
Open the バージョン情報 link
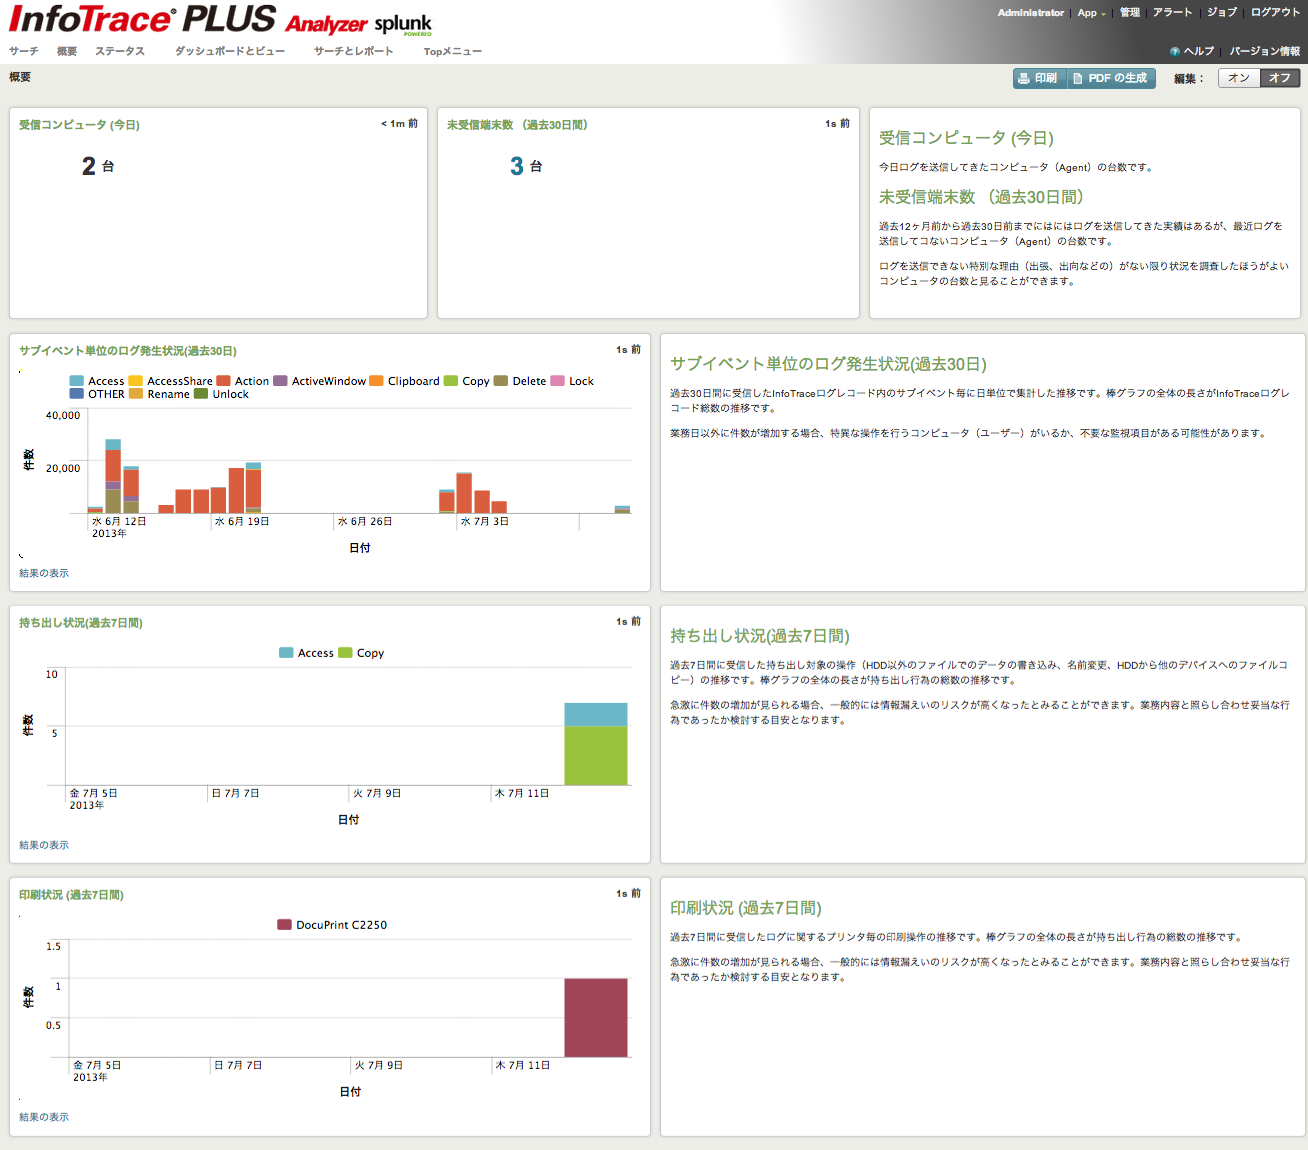click(x=1265, y=51)
